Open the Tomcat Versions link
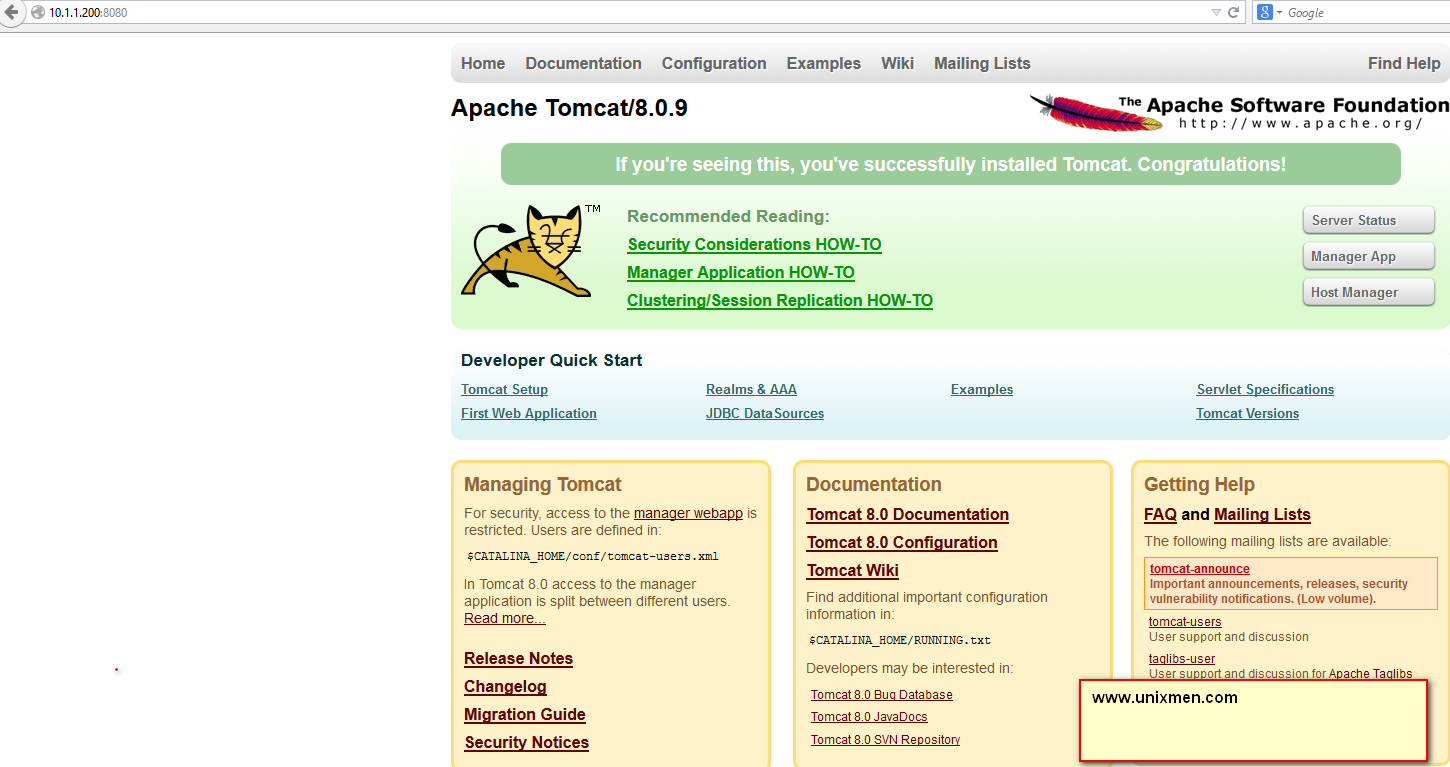This screenshot has height=767, width=1450. [1247, 413]
